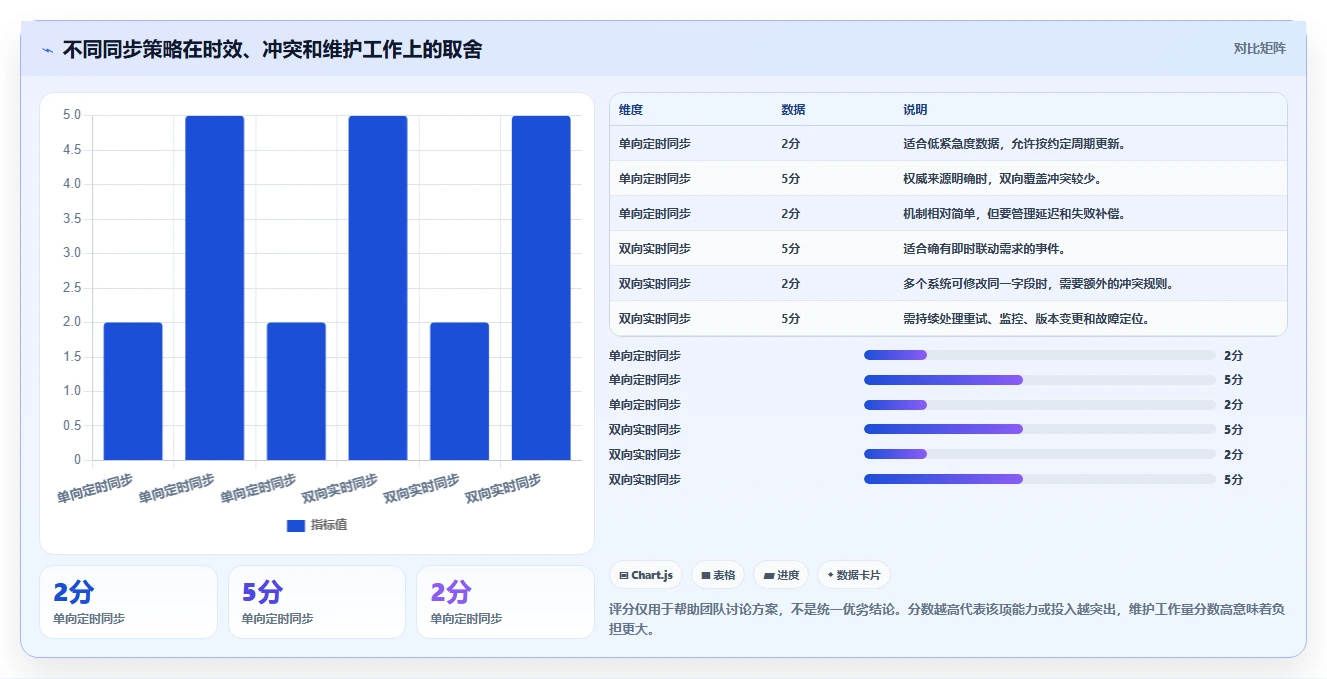Image resolution: width=1327 pixels, height=679 pixels.
Task: Click 5分 in the 权威来源明确时 row
Action: (x=790, y=179)
